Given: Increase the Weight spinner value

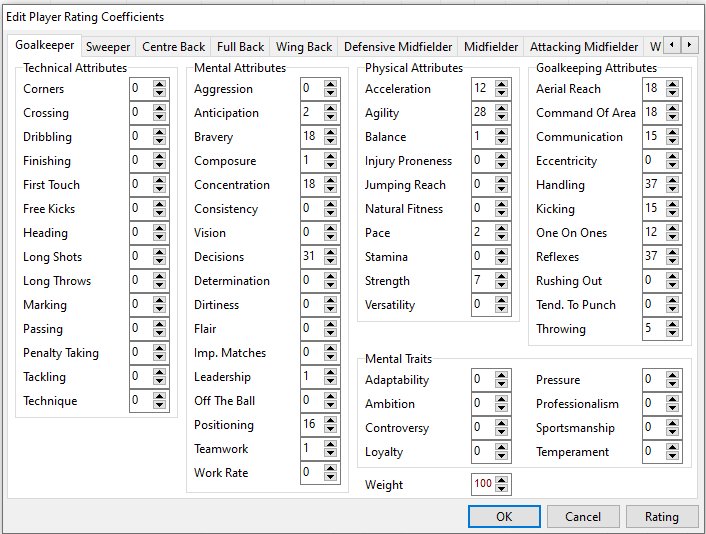Looking at the screenshot, I should click(501, 480).
